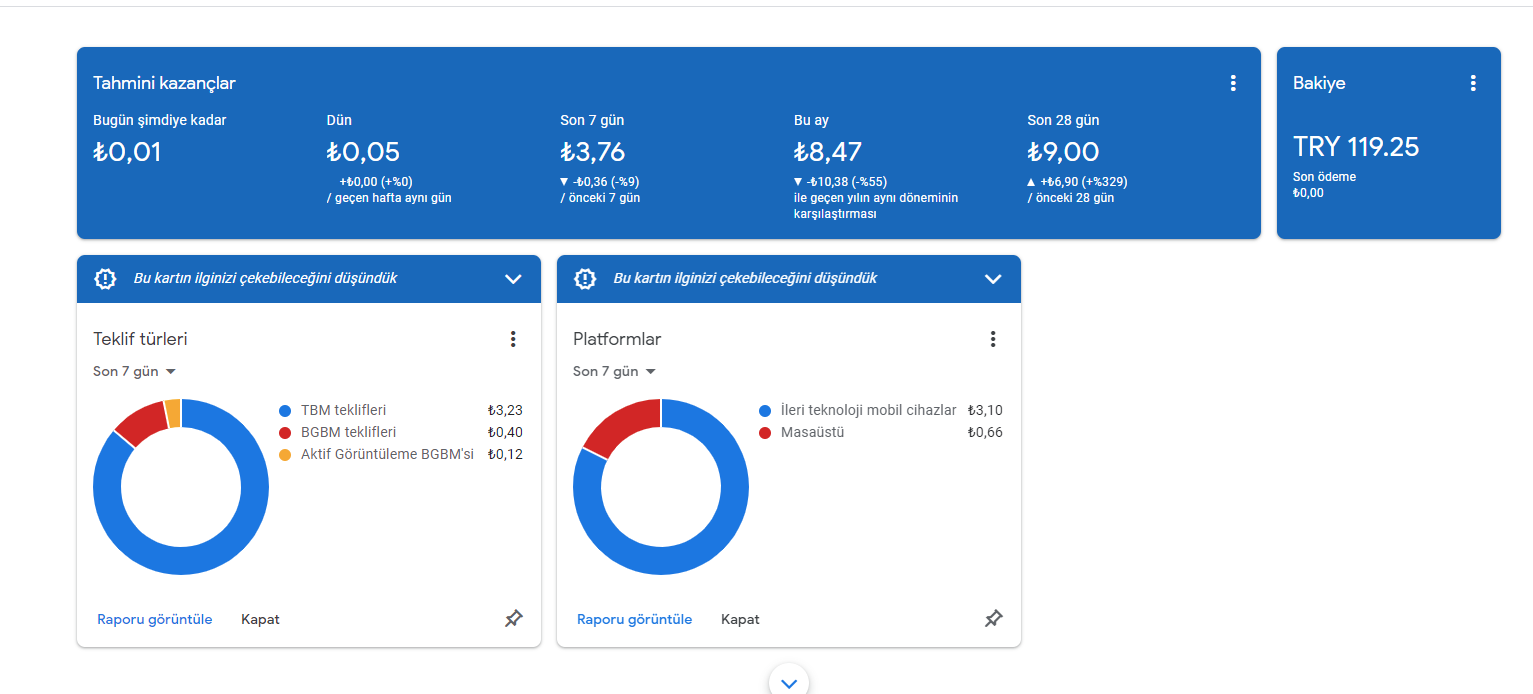Image resolution: width=1533 pixels, height=694 pixels.
Task: Open Raporu görüntüle link for Platformlar
Action: click(635, 619)
